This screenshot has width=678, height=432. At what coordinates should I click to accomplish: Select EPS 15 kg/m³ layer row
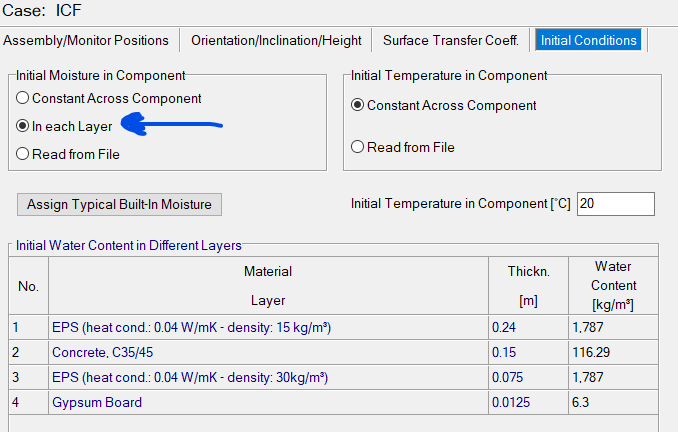192,326
